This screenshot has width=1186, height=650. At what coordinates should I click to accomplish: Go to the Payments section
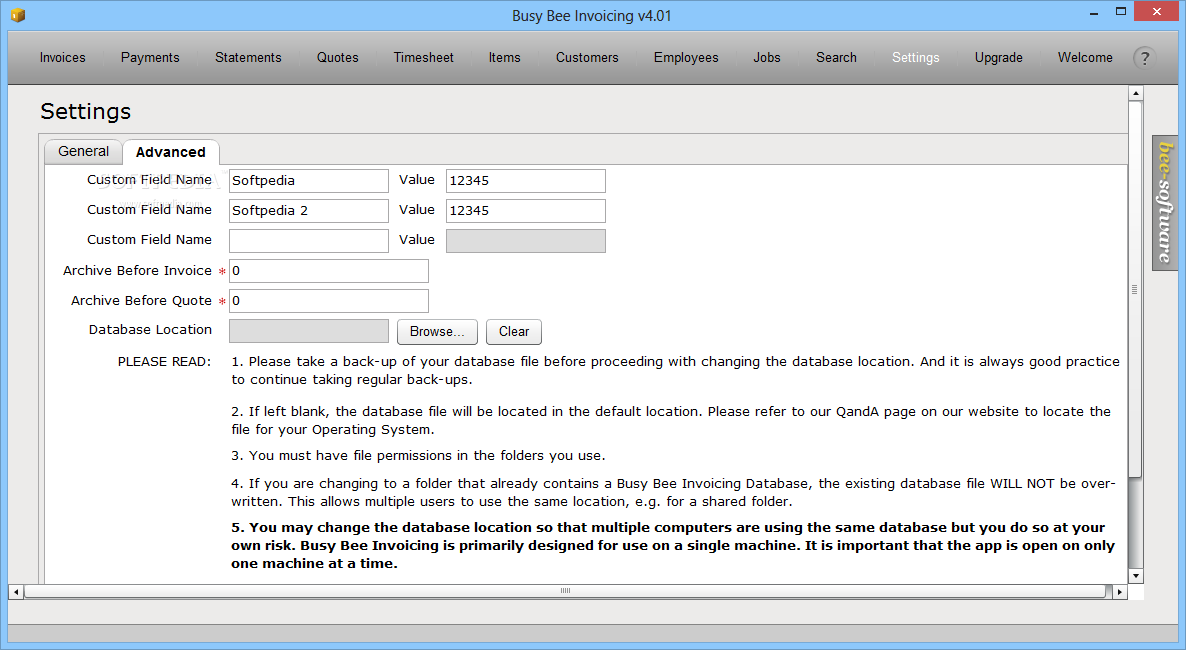(x=150, y=58)
